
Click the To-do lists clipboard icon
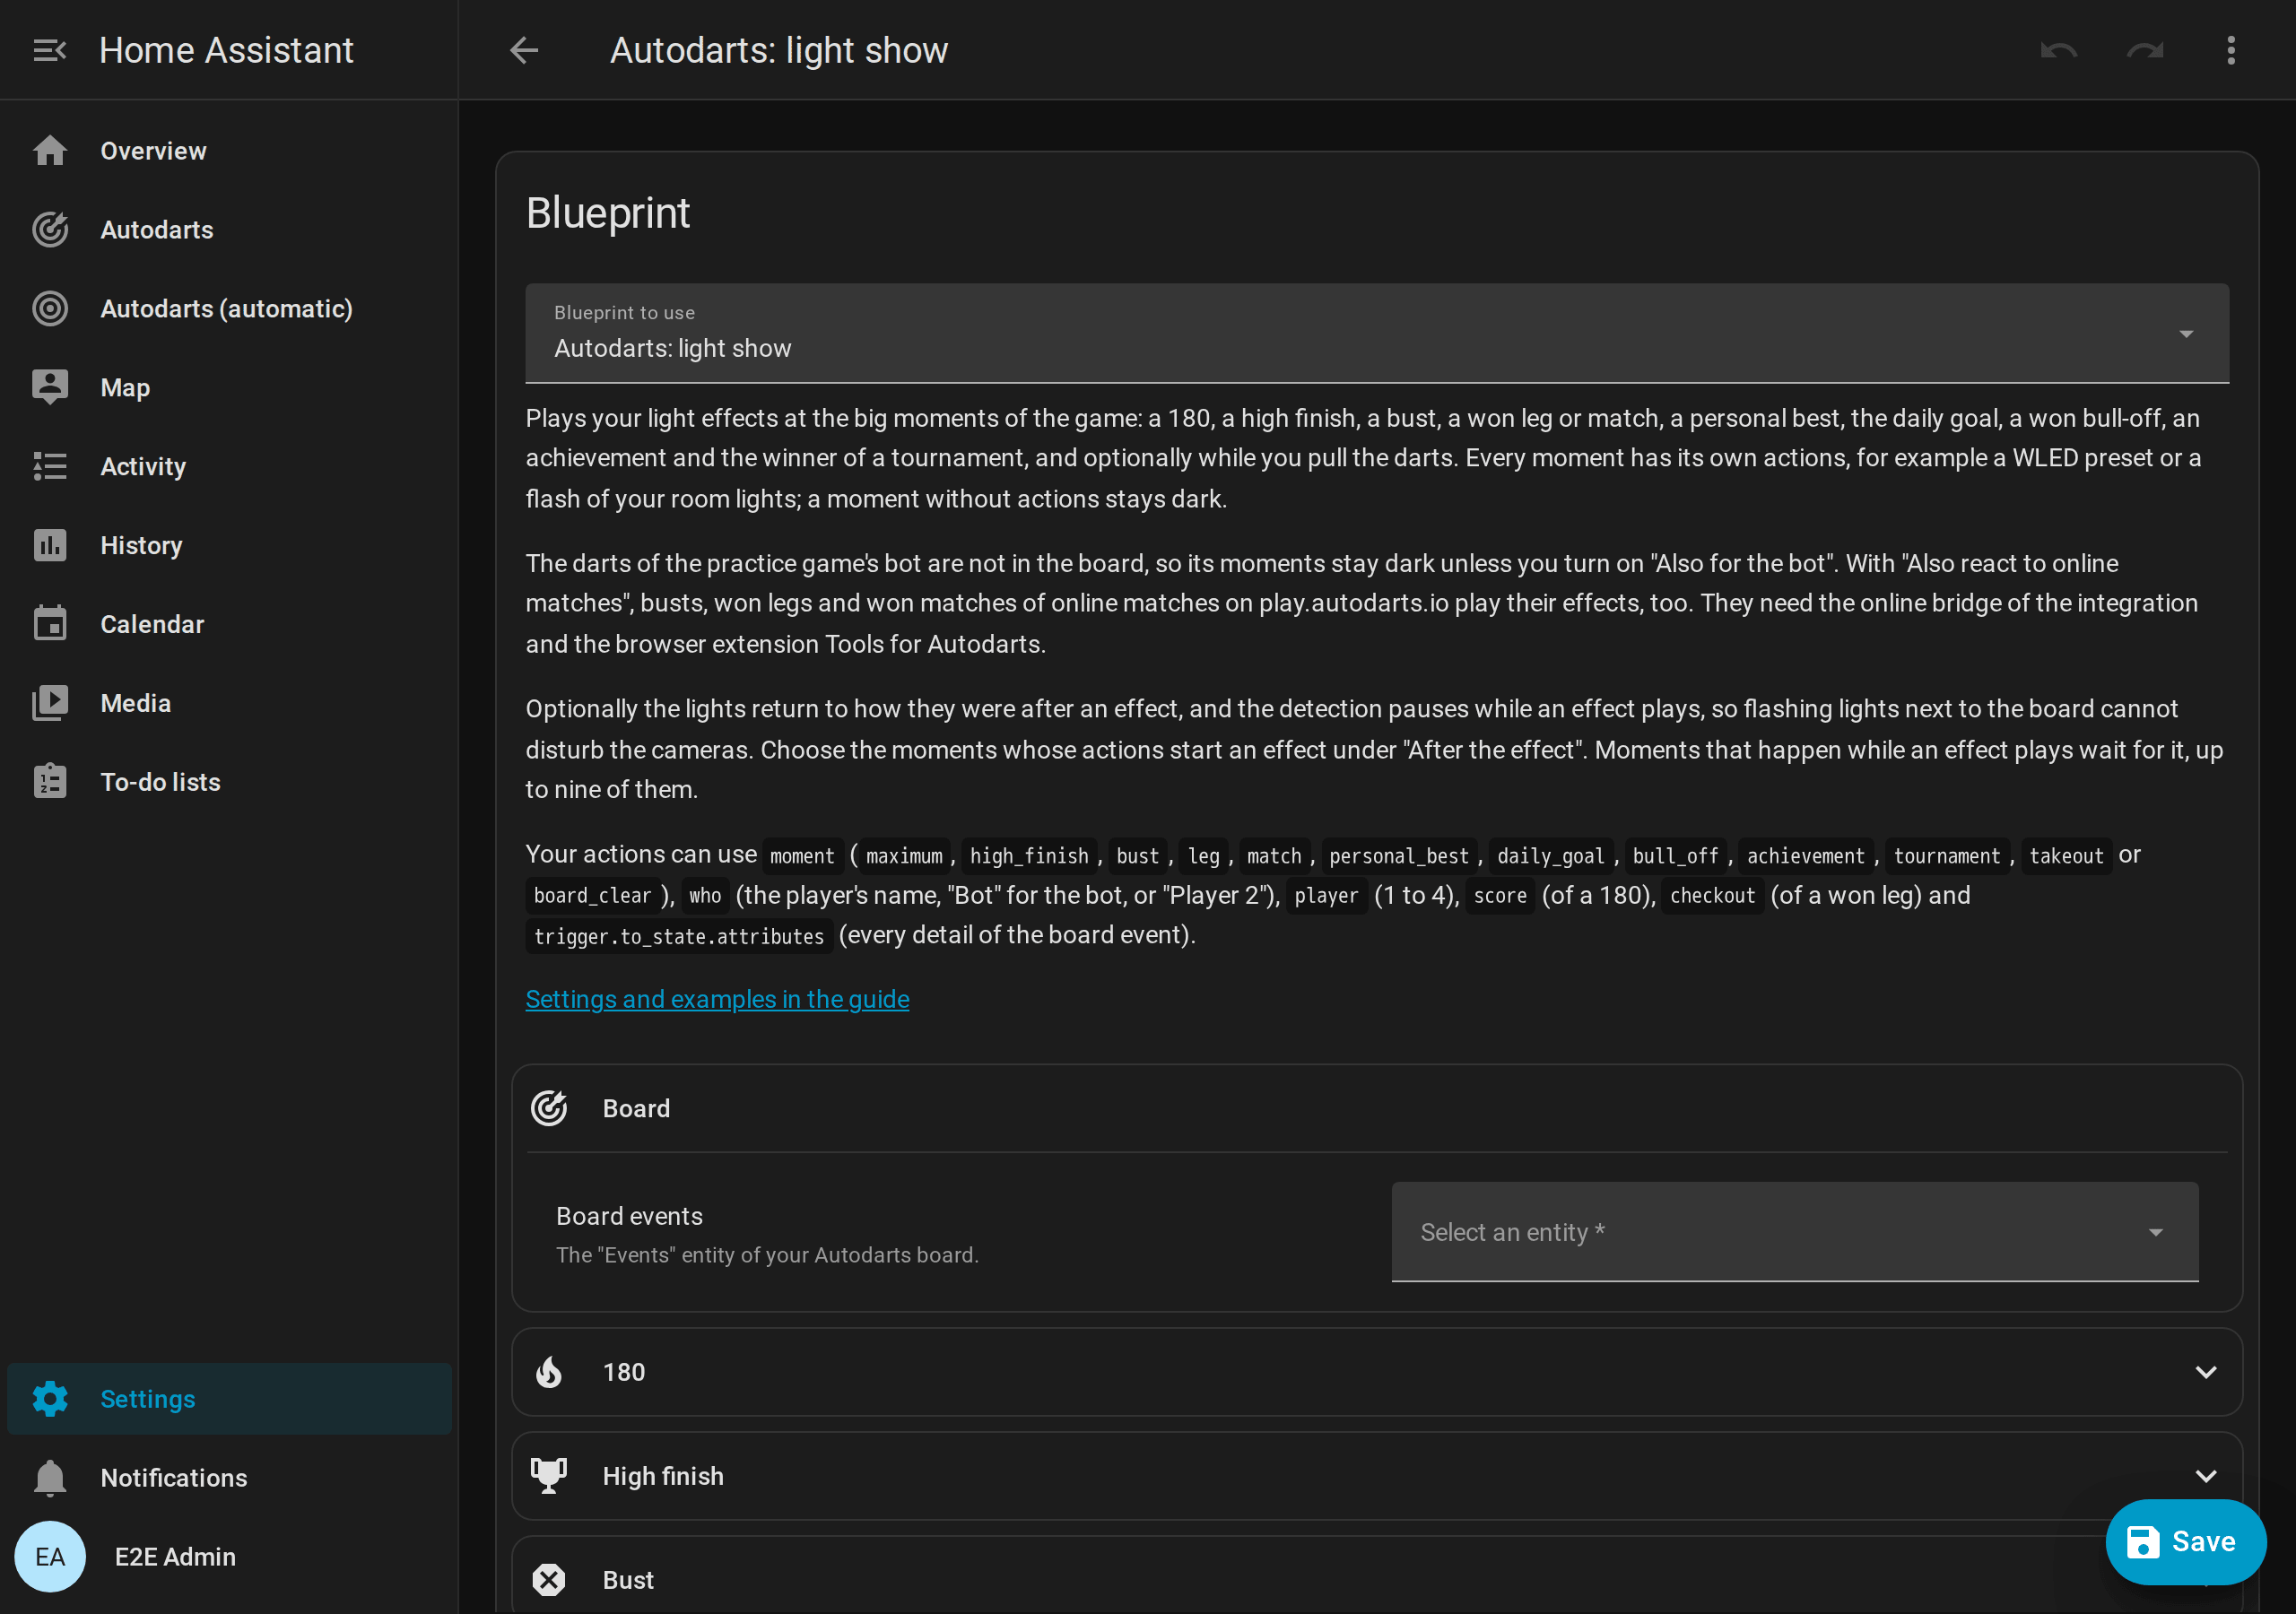[x=50, y=782]
